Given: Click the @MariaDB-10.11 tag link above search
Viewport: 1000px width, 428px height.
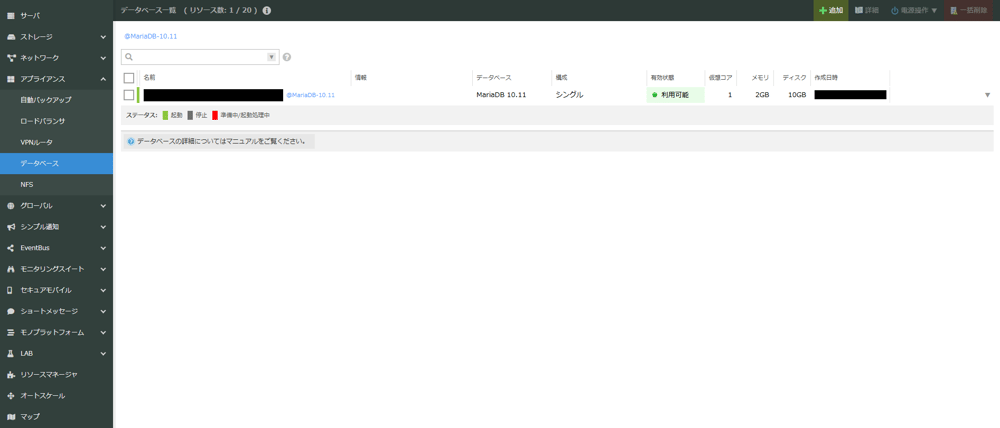Looking at the screenshot, I should (151, 36).
